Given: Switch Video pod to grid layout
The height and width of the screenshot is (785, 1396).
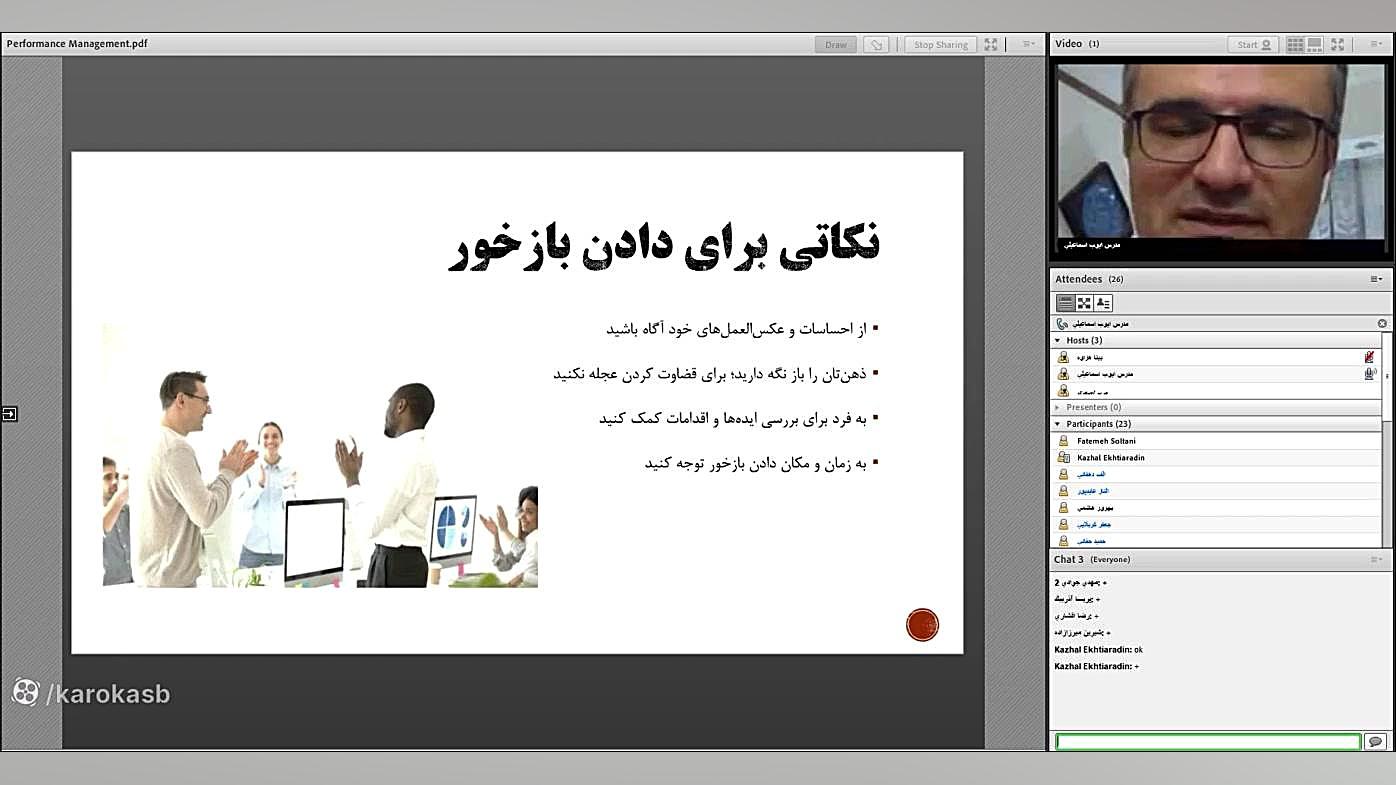Looking at the screenshot, I should click(x=1295, y=44).
